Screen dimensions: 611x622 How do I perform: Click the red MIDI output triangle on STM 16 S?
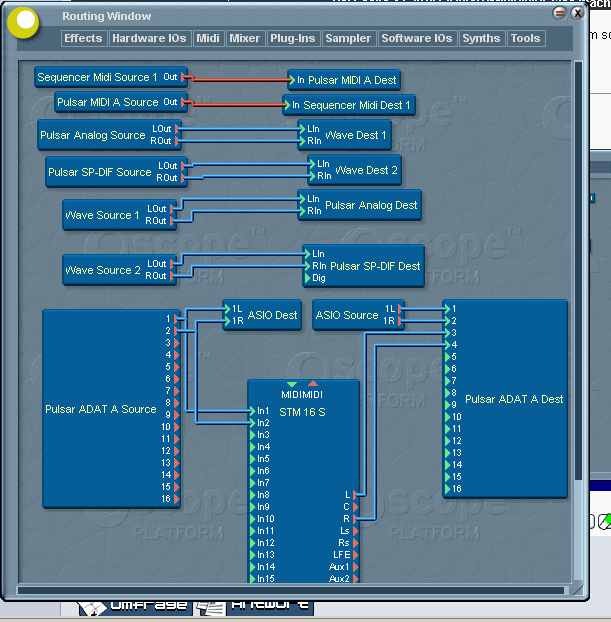point(313,384)
